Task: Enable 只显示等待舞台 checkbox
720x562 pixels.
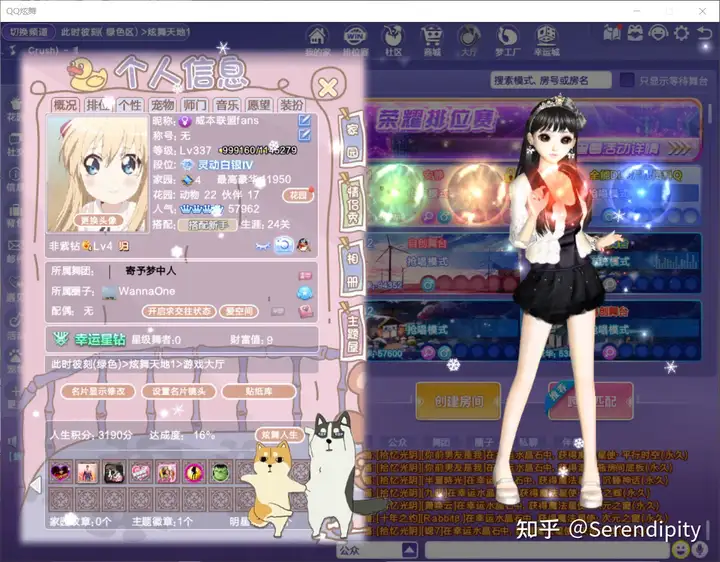Action: pyautogui.click(x=627, y=80)
